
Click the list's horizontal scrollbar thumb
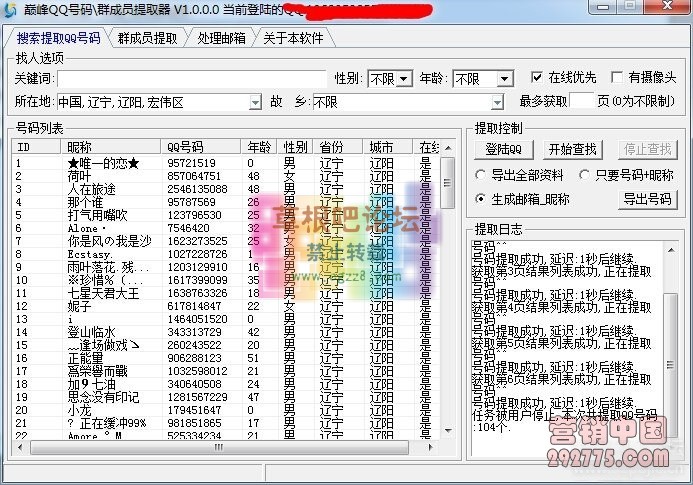(219, 447)
